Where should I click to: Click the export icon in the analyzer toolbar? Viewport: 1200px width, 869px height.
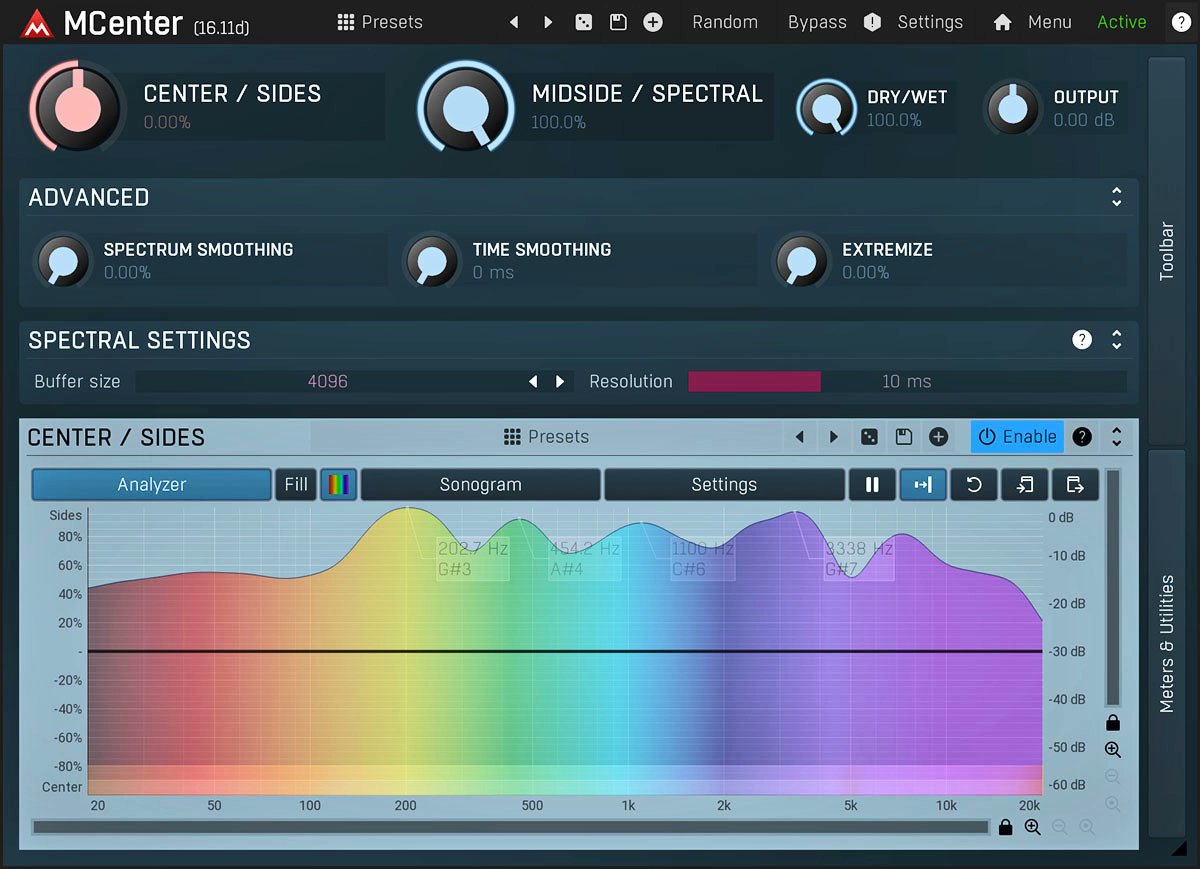(1075, 484)
